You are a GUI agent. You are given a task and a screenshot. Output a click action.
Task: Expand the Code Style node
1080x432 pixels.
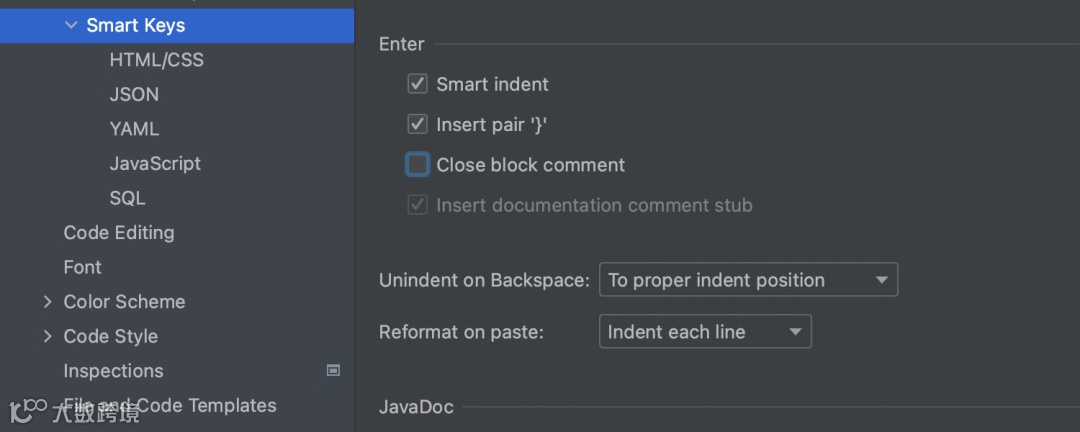[47, 337]
